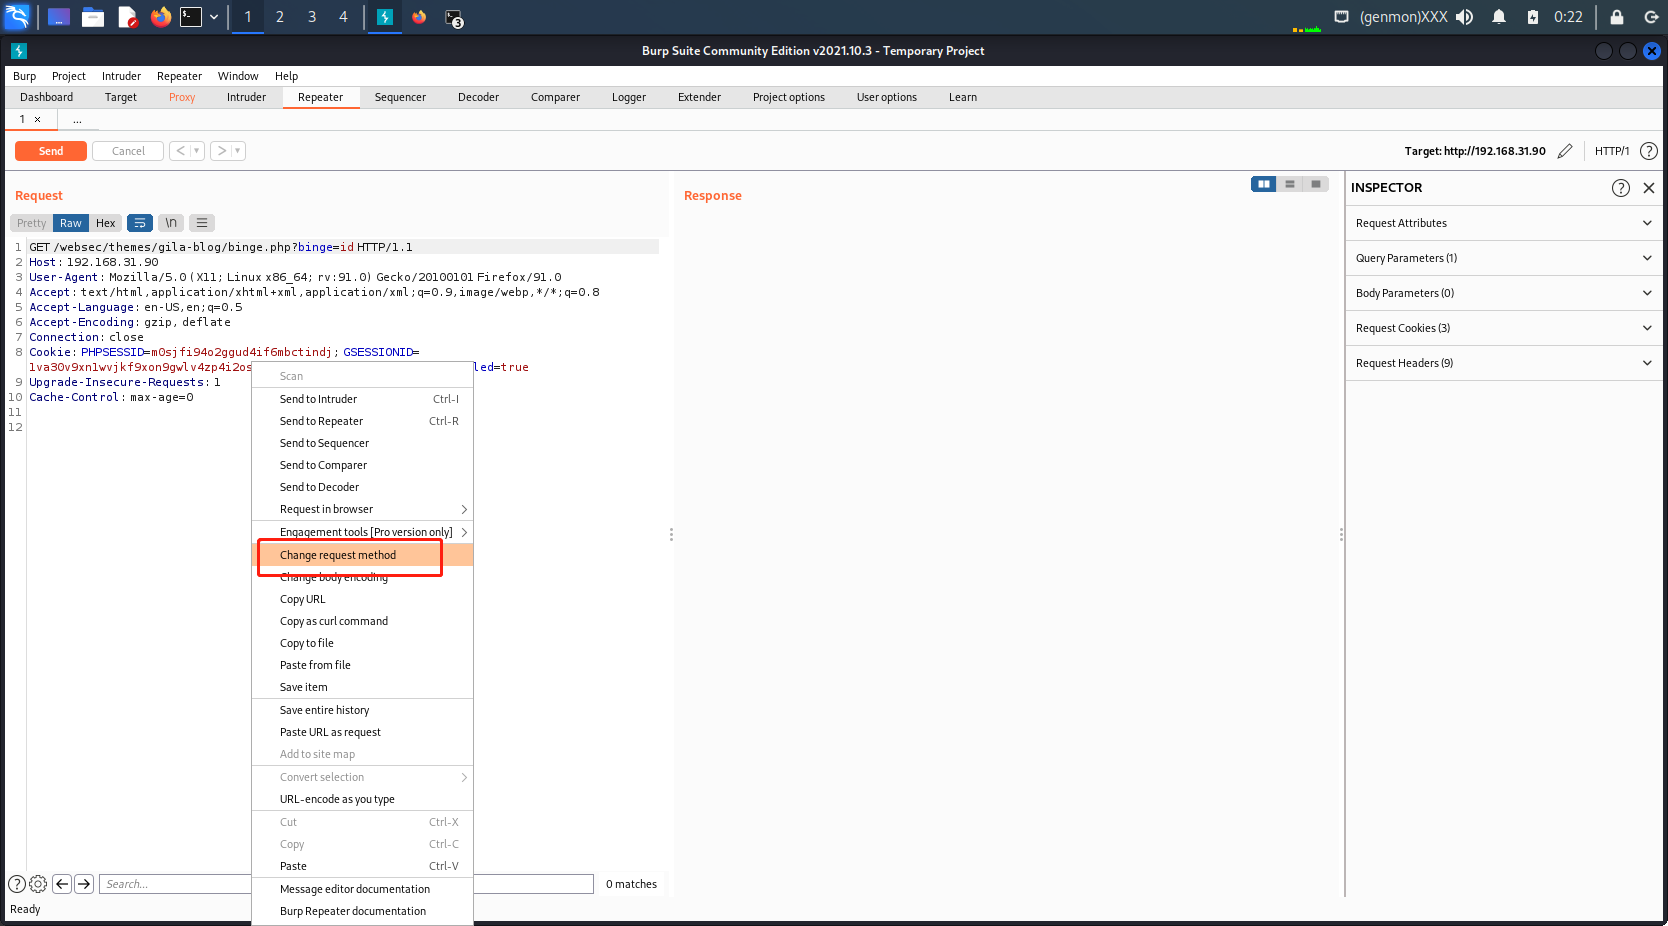Expand Request Attributes section
The image size is (1668, 926).
coord(1504,223)
